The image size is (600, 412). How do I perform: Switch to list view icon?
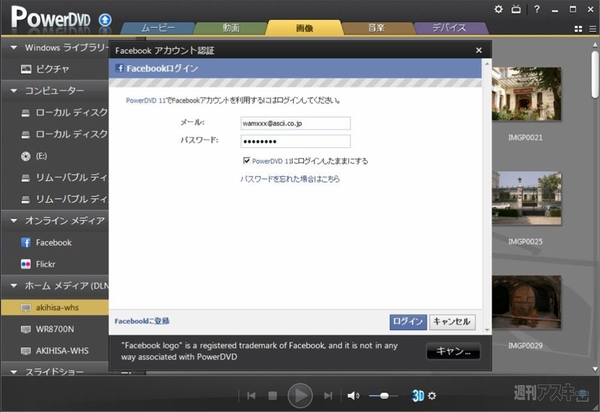592,29
